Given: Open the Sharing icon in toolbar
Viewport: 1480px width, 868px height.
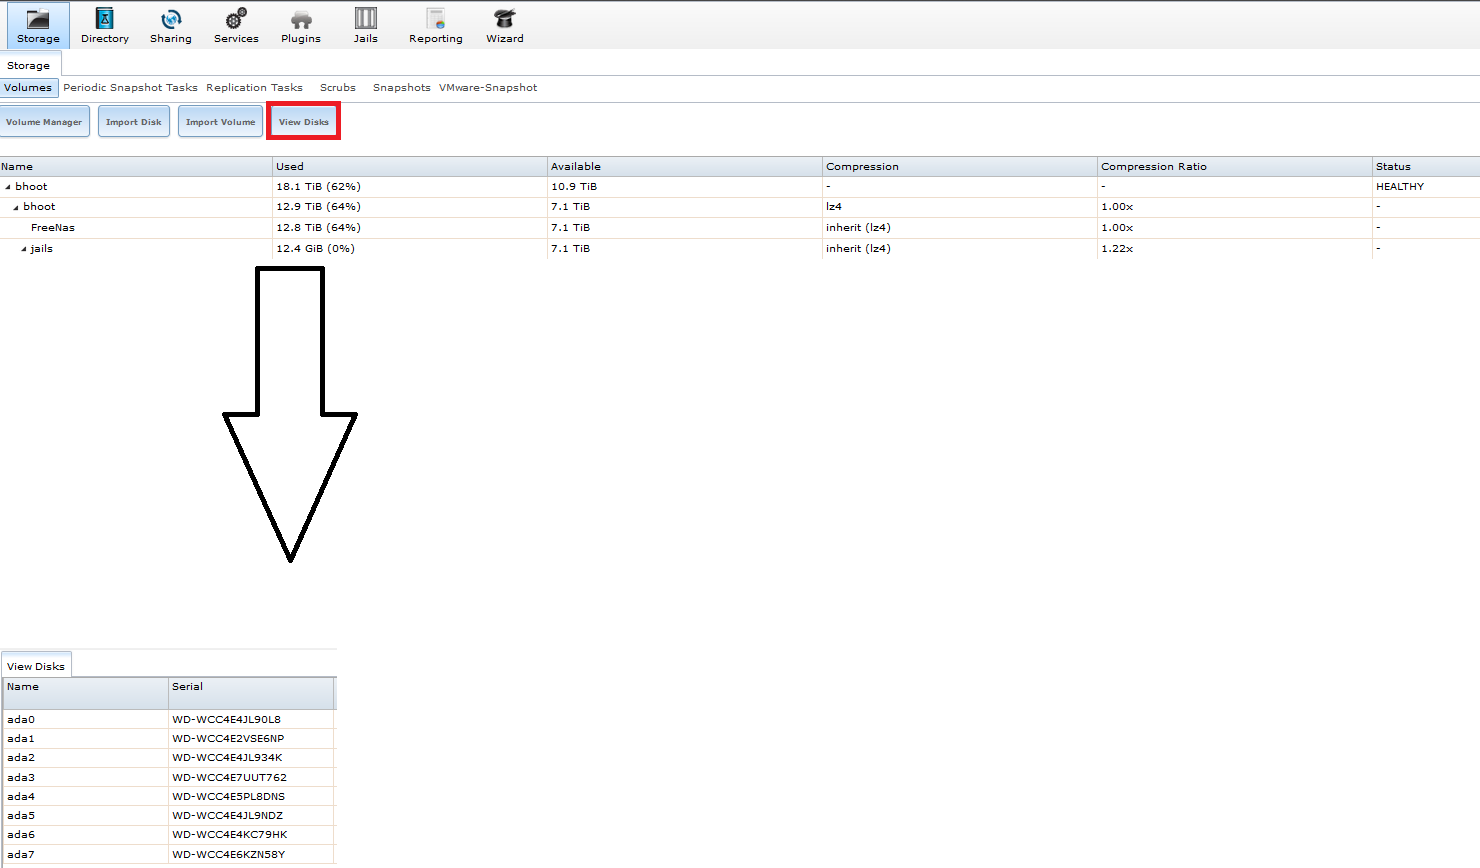Looking at the screenshot, I should click(x=171, y=19).
